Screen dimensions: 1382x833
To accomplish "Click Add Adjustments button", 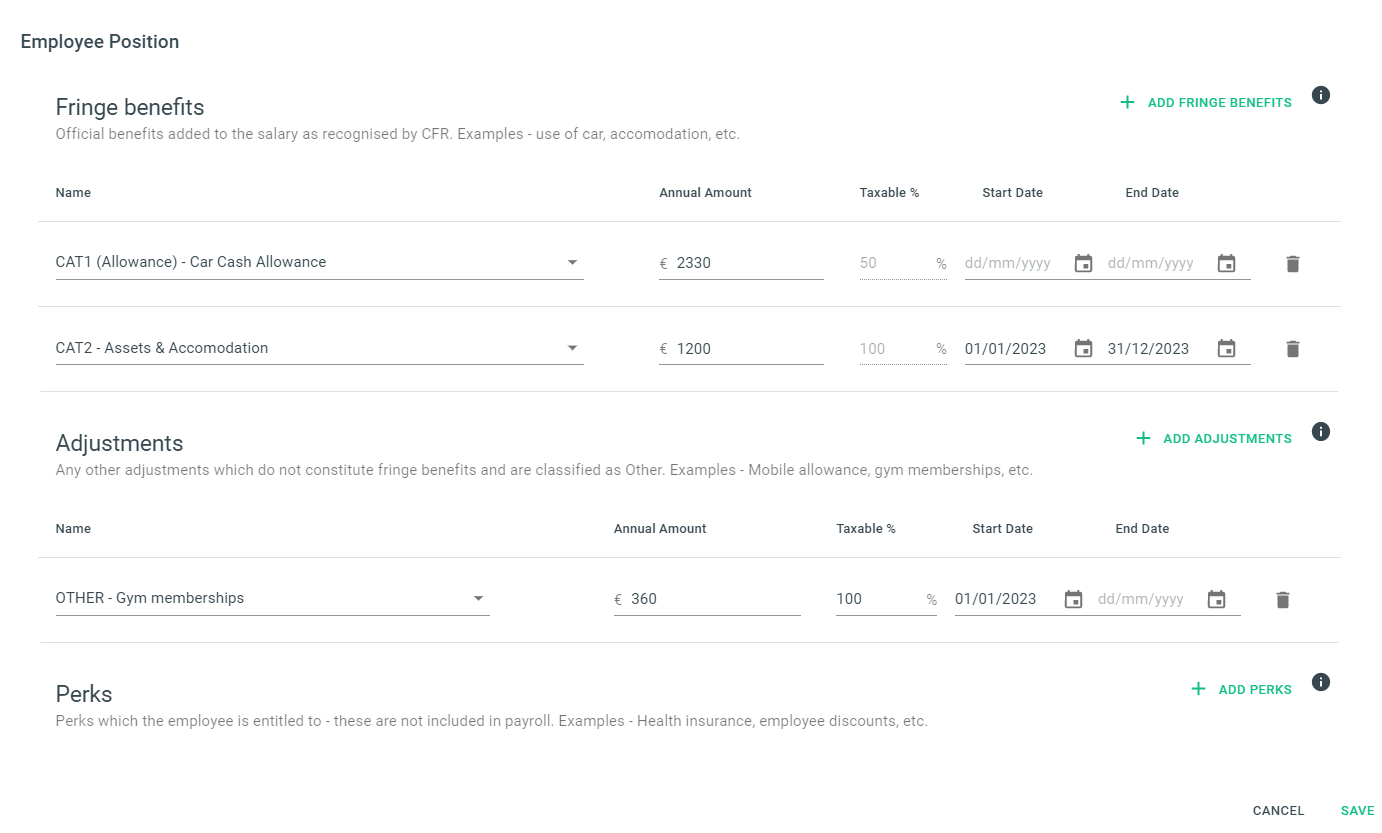I will click(1213, 438).
